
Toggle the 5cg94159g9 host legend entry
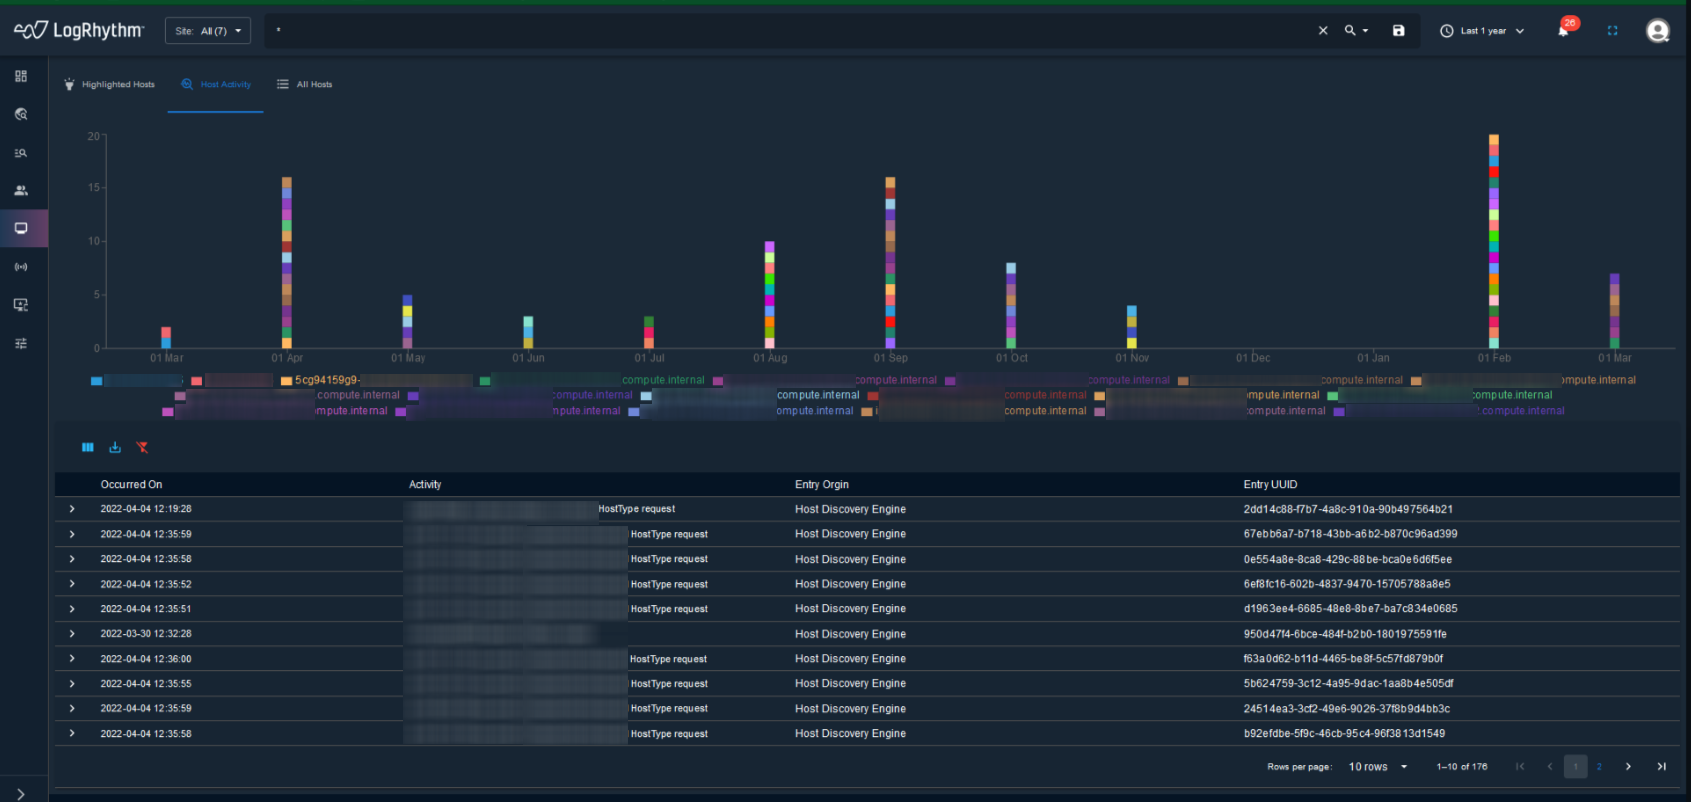tap(326, 380)
